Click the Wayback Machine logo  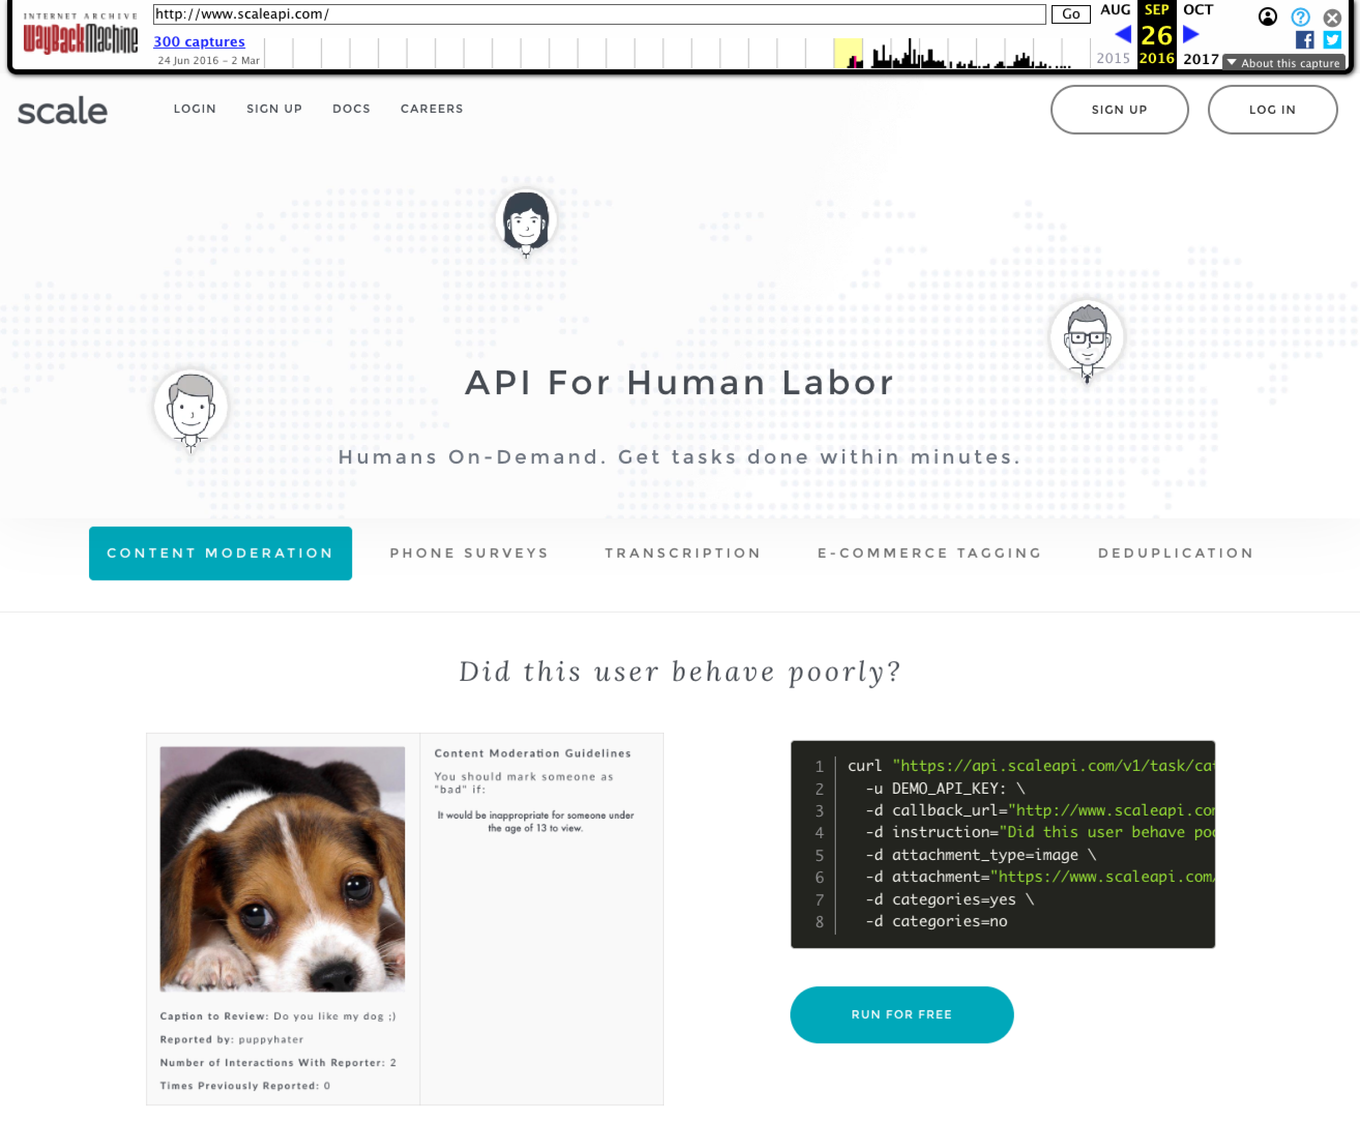coord(80,35)
